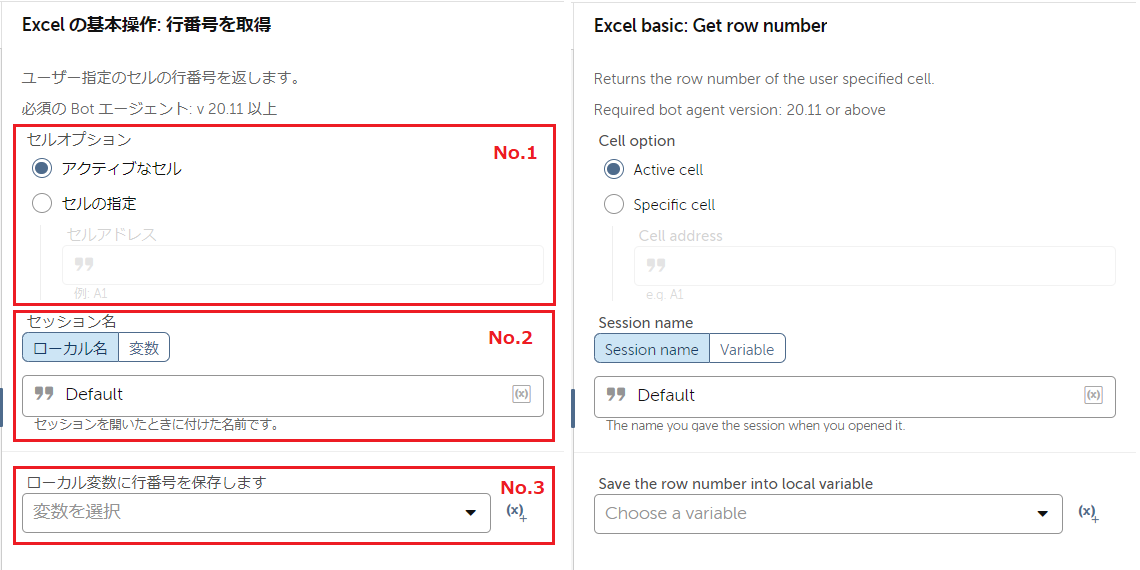Open the 変数を選択 dropdown

(x=256, y=512)
